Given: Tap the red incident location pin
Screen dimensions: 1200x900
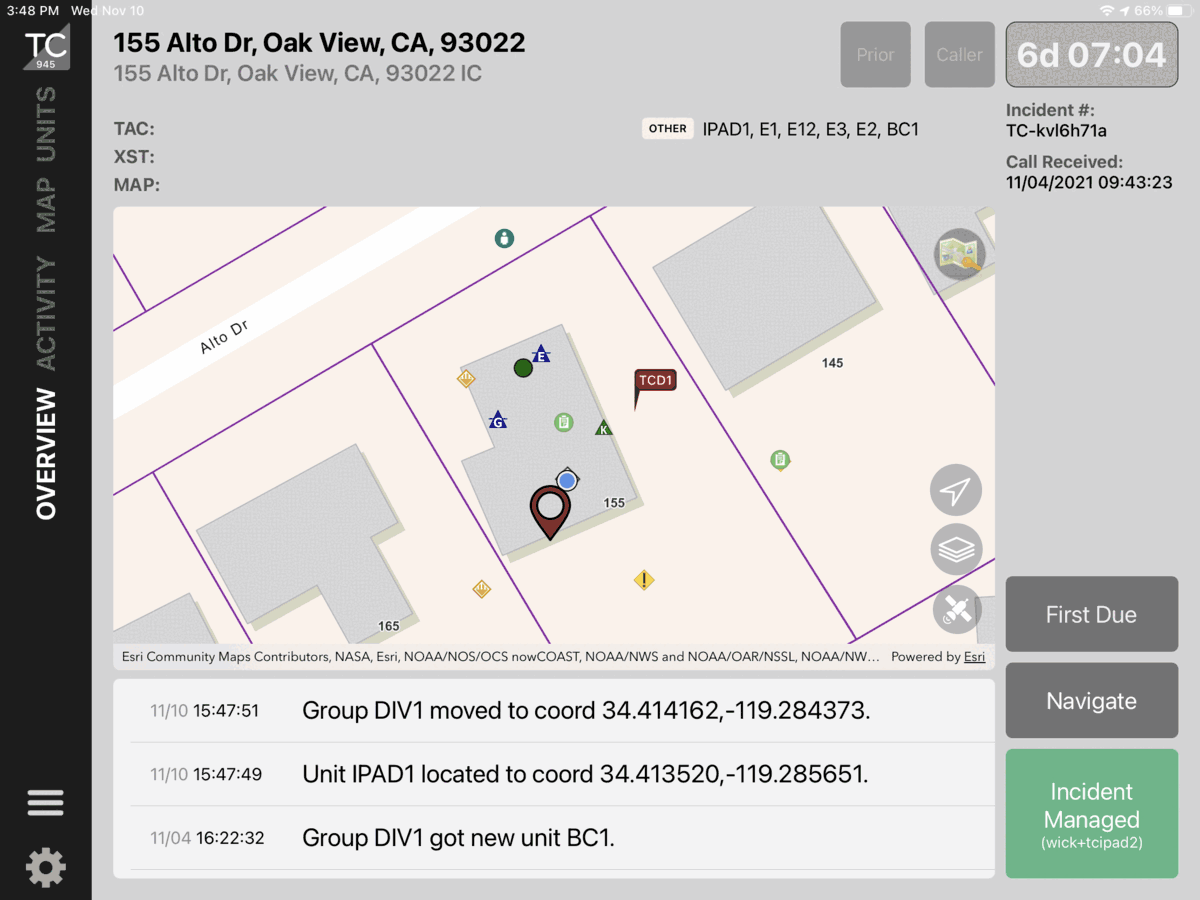Looking at the screenshot, I should (550, 510).
